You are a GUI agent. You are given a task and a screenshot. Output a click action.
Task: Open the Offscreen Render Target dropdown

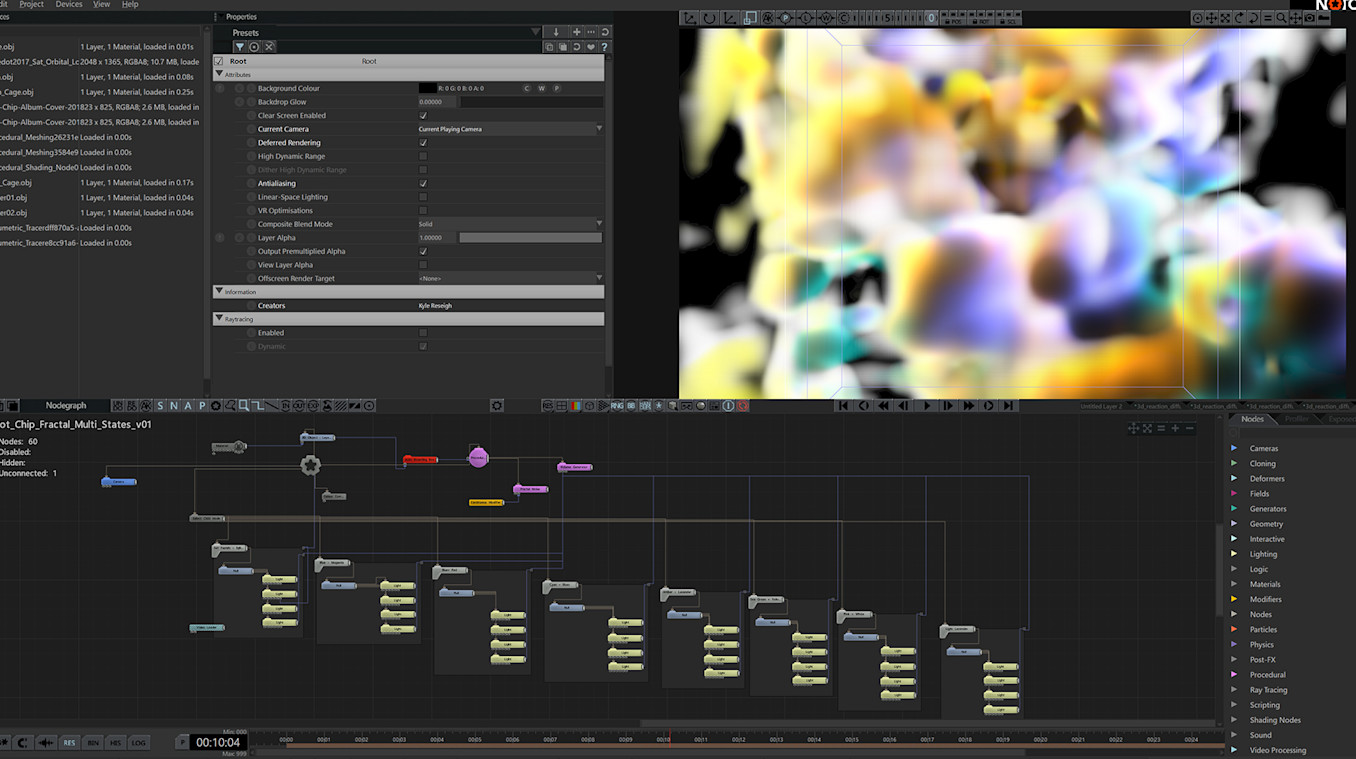click(510, 278)
